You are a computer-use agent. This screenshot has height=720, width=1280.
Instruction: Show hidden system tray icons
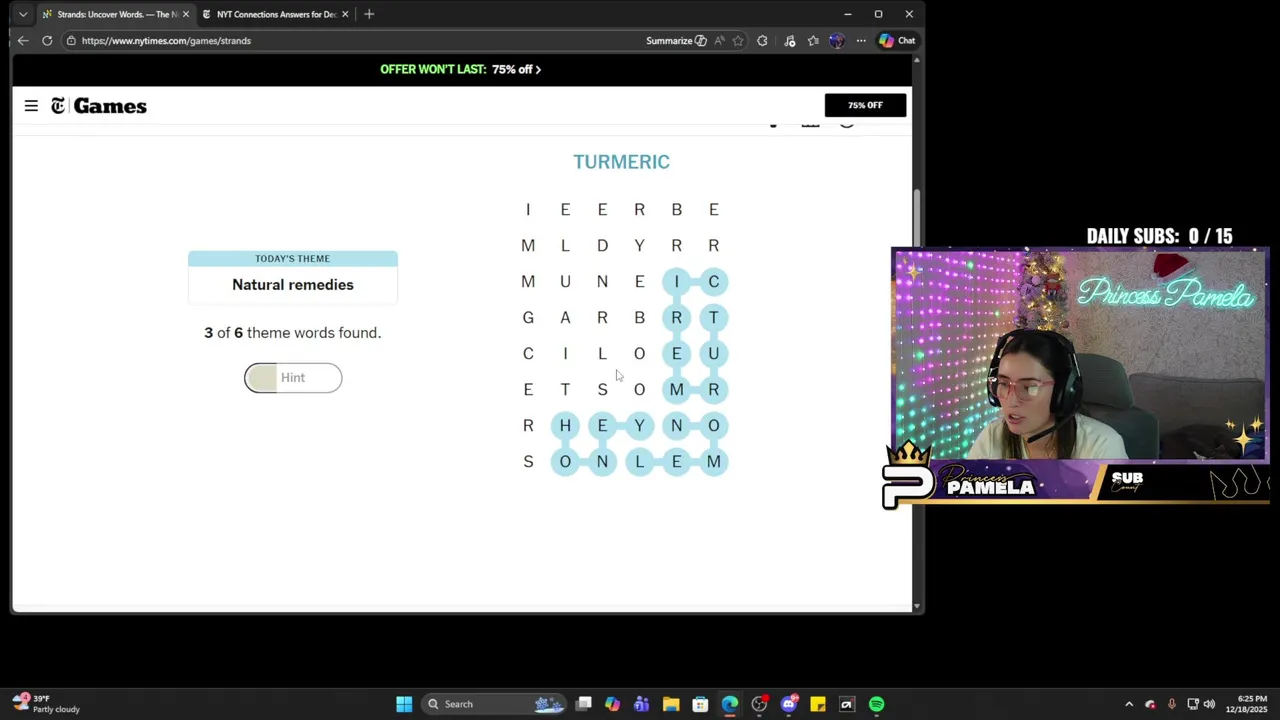1129,704
